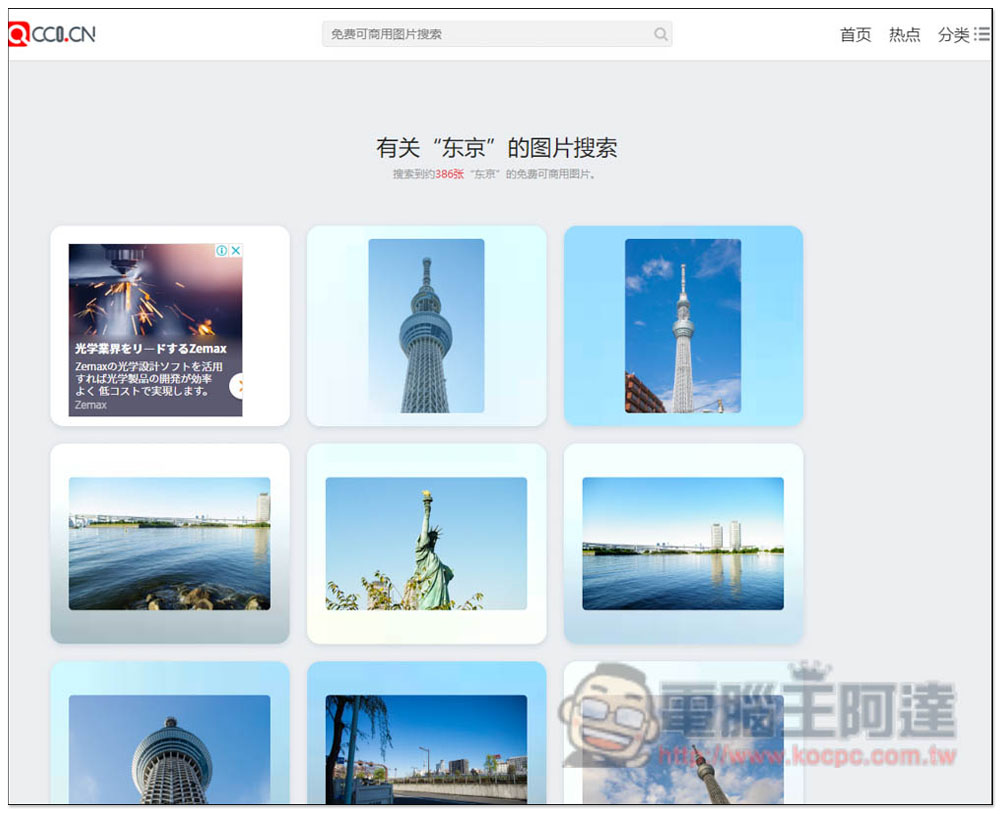This screenshot has height=814, width=1000.
Task: Close the Zemax ad with X
Action: [236, 251]
